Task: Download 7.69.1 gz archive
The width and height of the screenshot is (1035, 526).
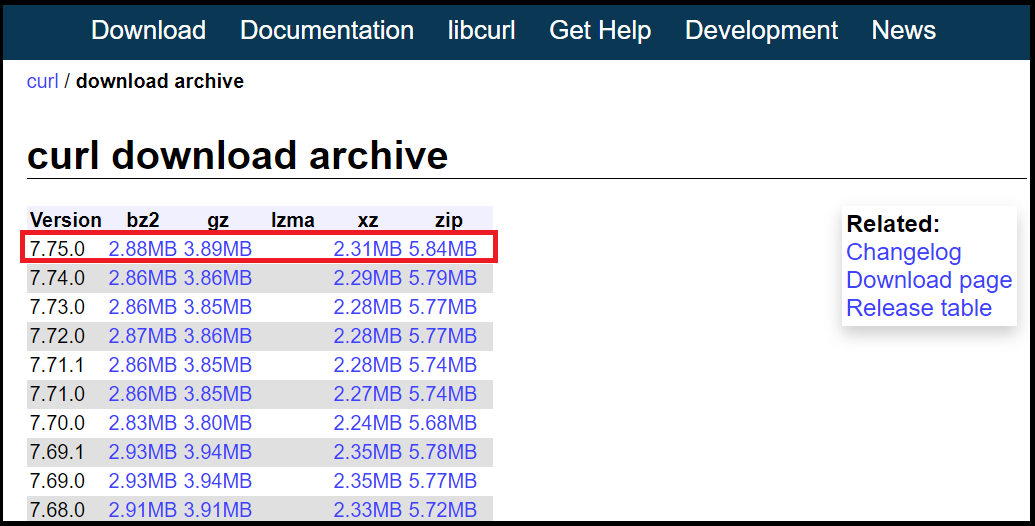Action: click(x=218, y=452)
